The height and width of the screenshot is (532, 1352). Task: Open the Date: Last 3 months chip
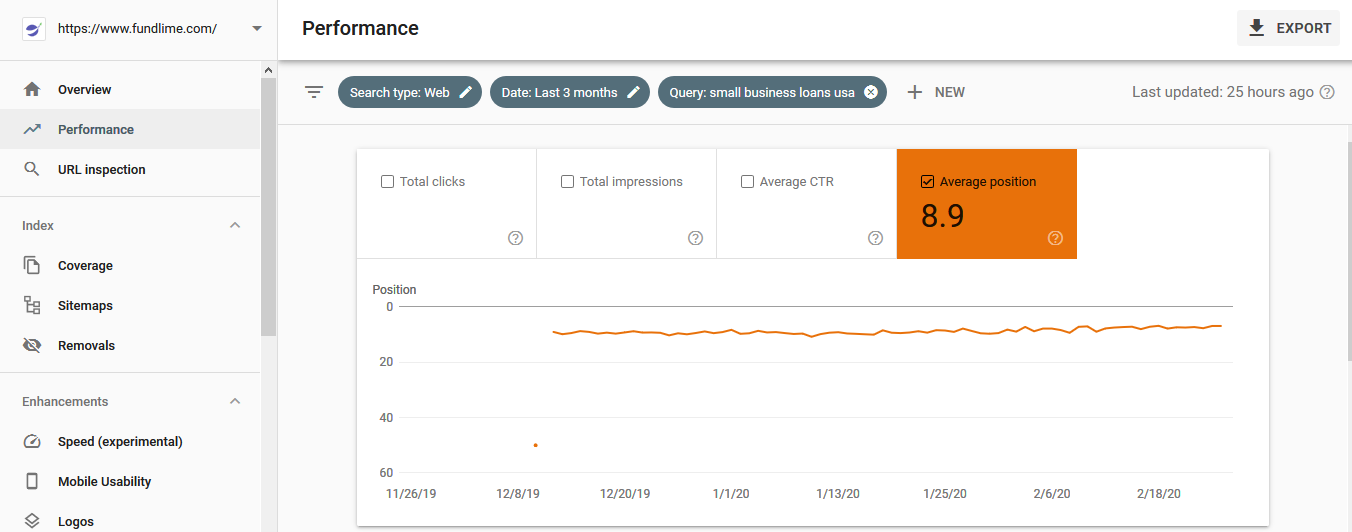tap(570, 92)
